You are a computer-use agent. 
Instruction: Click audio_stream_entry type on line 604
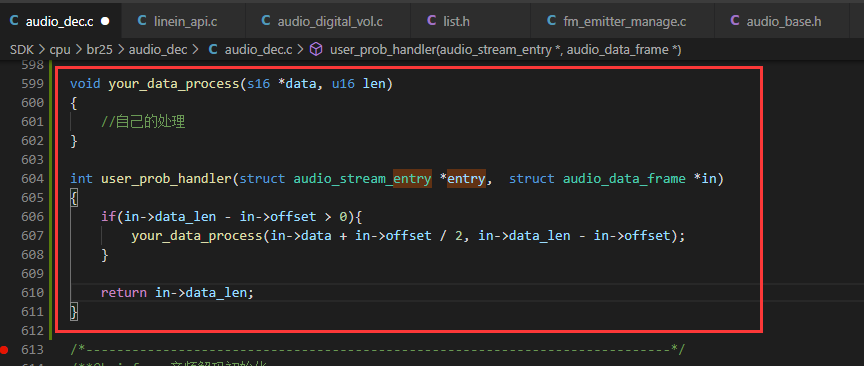[362, 179]
